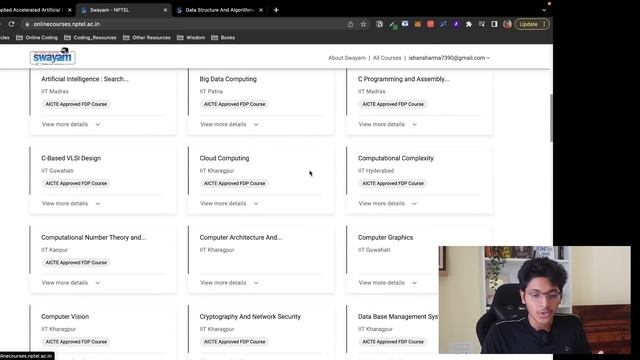Viewport: 640px width, 360px height.
Task: Expand details for Computational Complexity
Action: (388, 203)
